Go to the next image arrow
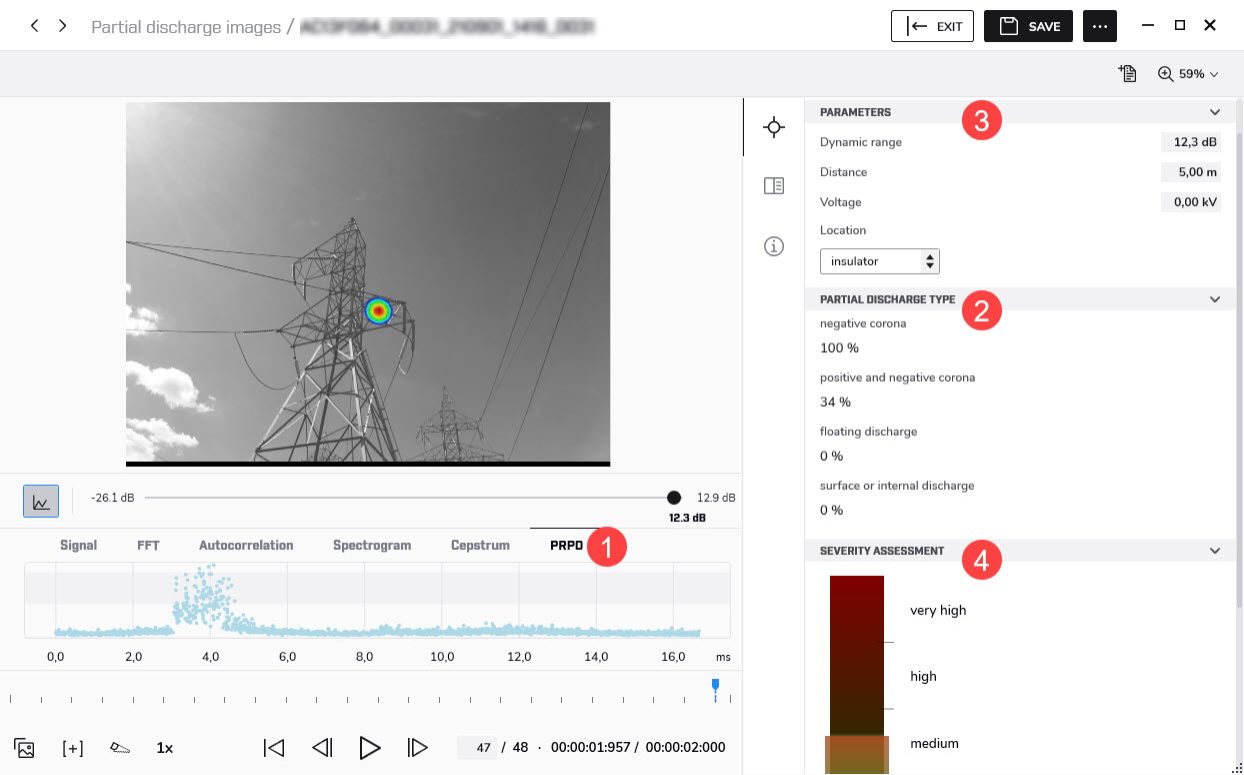 (63, 26)
